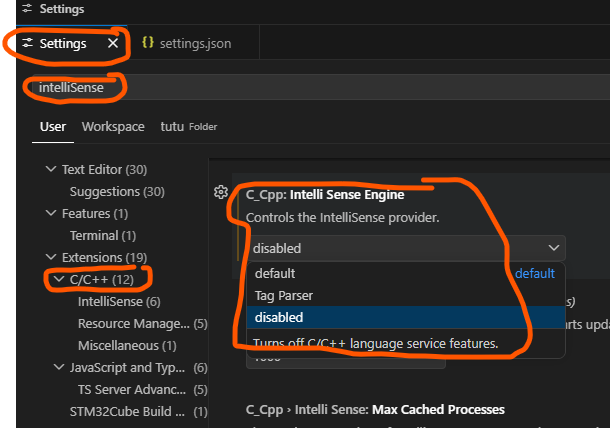This screenshot has width=610, height=428.
Task: Select STM32Cube Build ... (1) tree item
Action: point(138,411)
